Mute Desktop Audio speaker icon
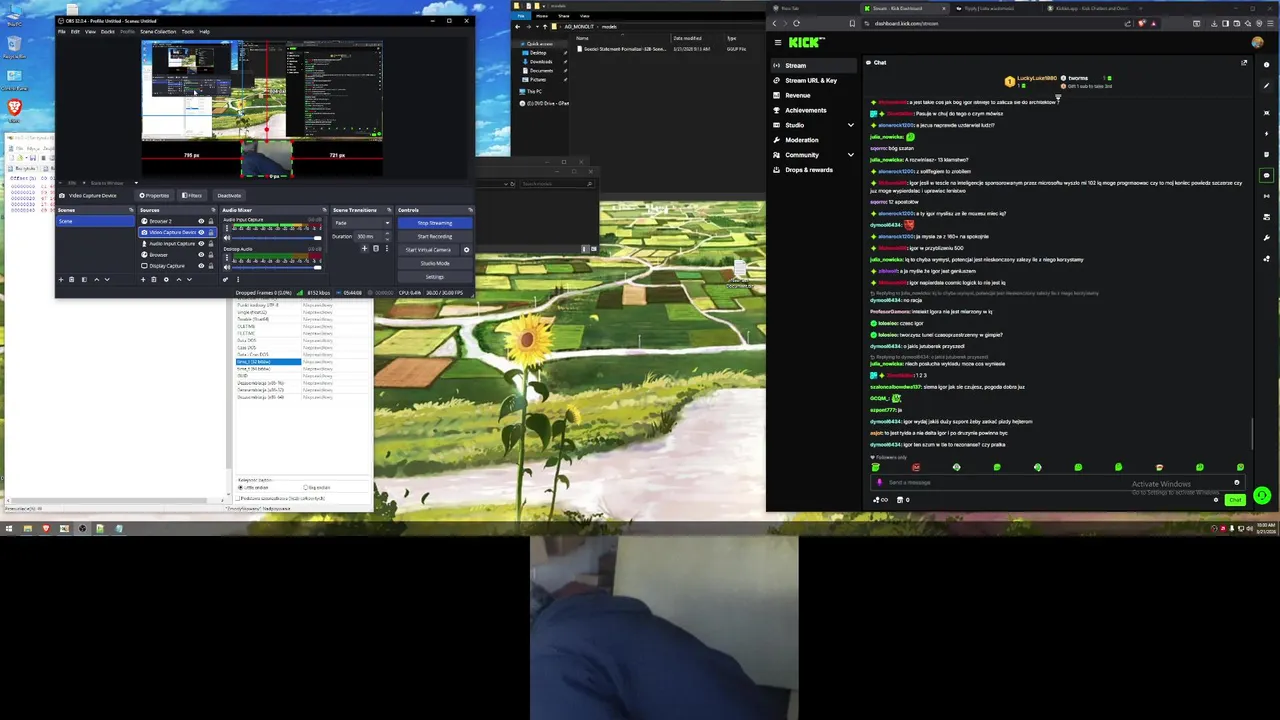This screenshot has height=720, width=1280. click(227, 267)
